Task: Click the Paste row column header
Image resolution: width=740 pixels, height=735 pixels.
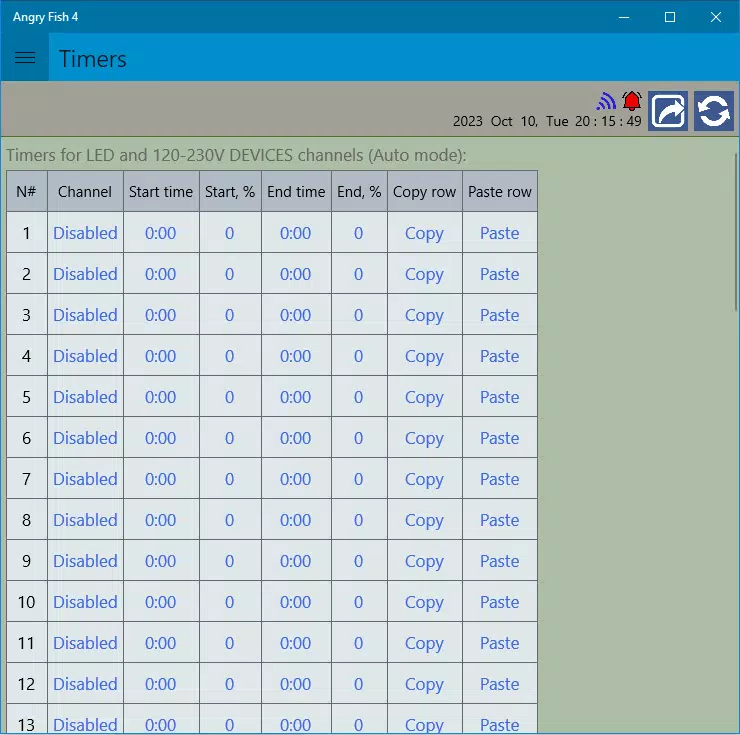Action: pyautogui.click(x=499, y=191)
